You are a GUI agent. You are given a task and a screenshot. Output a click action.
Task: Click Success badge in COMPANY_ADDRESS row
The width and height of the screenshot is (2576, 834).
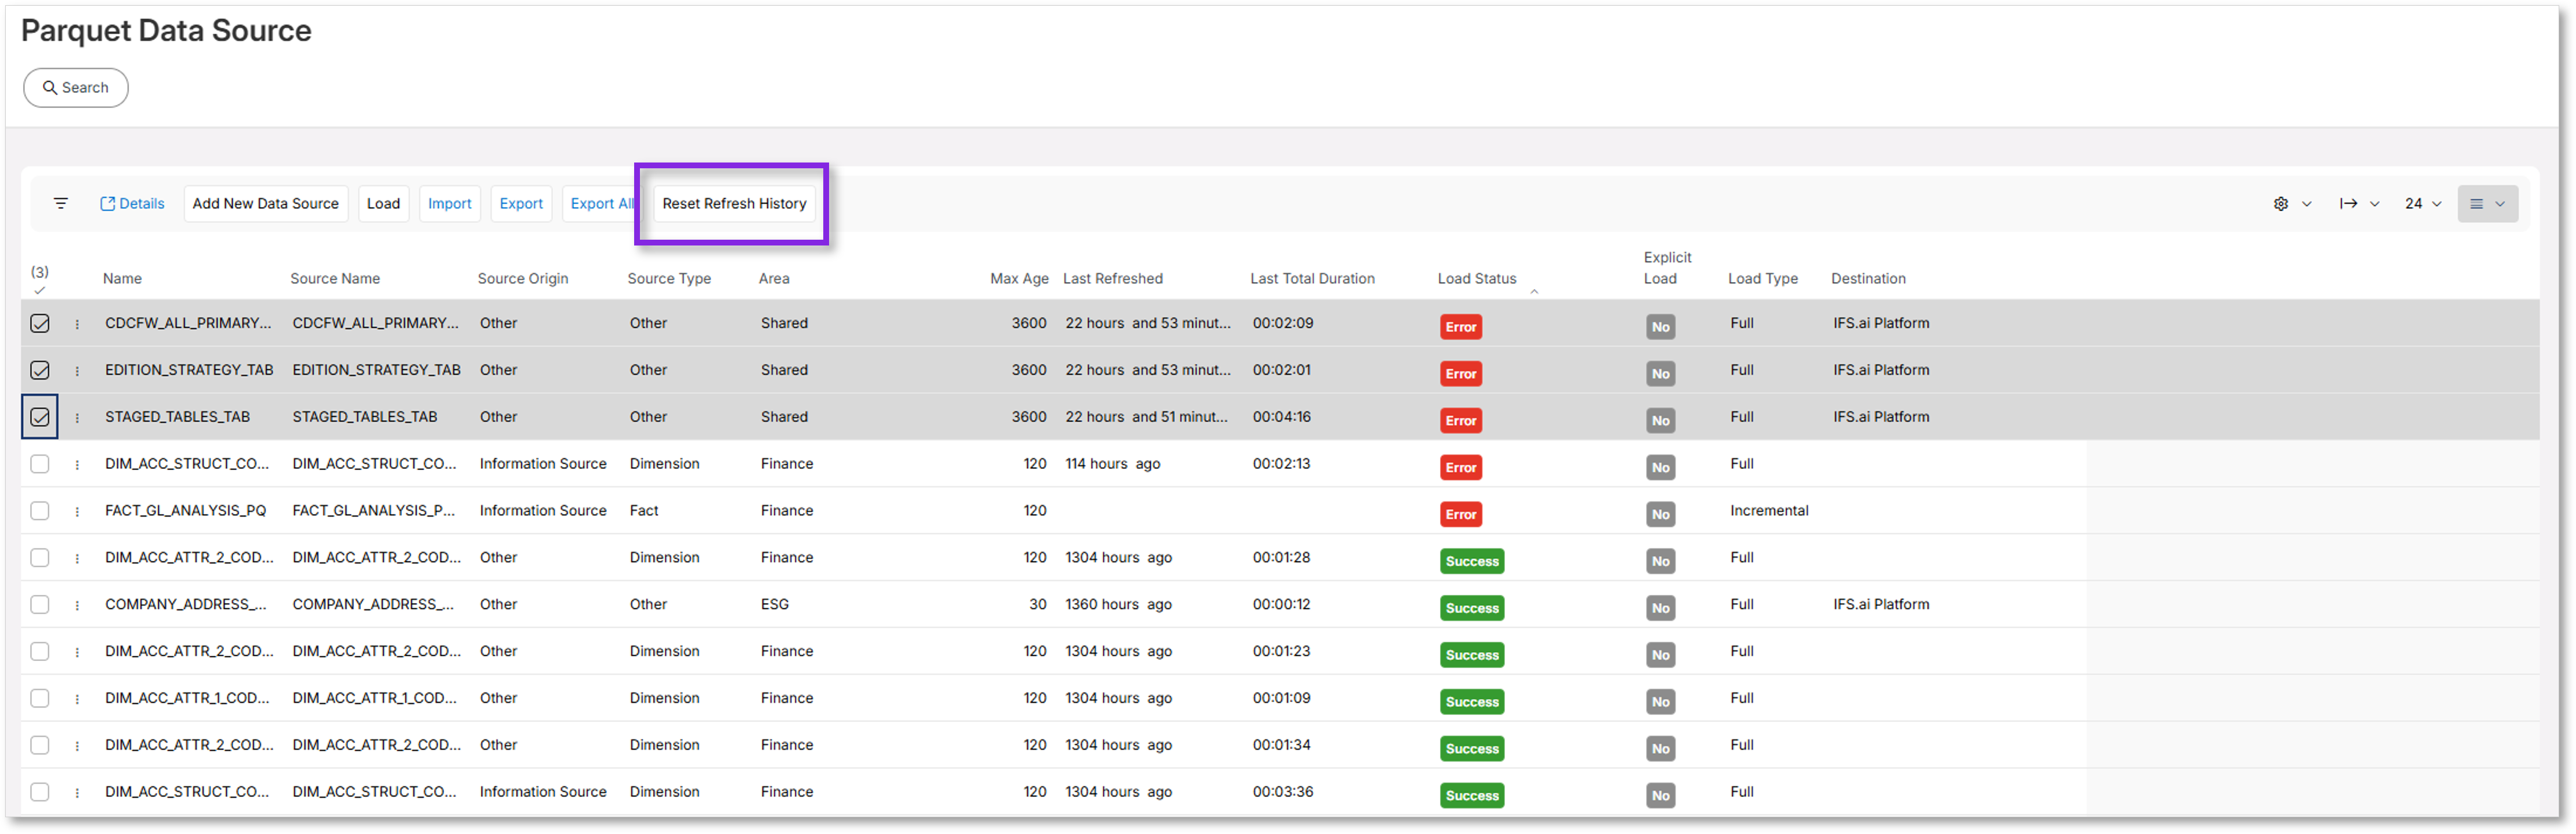click(1472, 608)
